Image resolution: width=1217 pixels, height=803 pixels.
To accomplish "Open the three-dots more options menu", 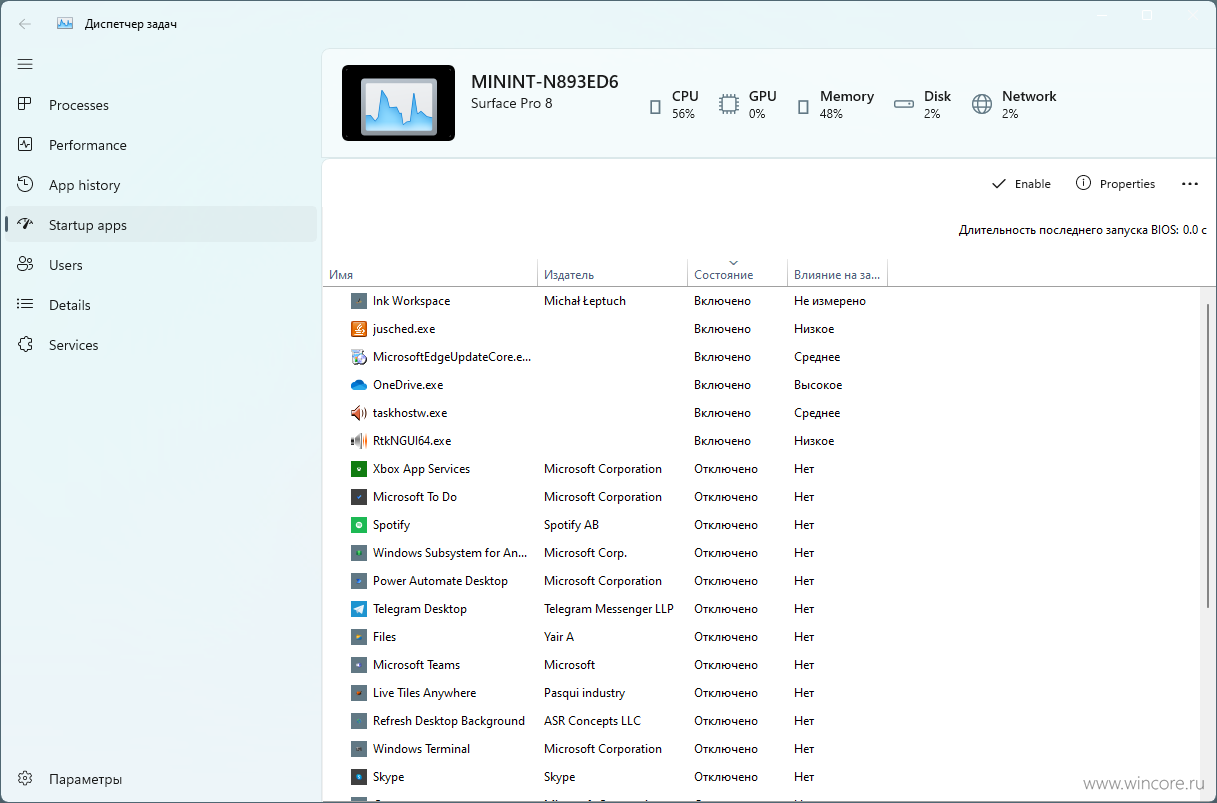I will [1189, 184].
